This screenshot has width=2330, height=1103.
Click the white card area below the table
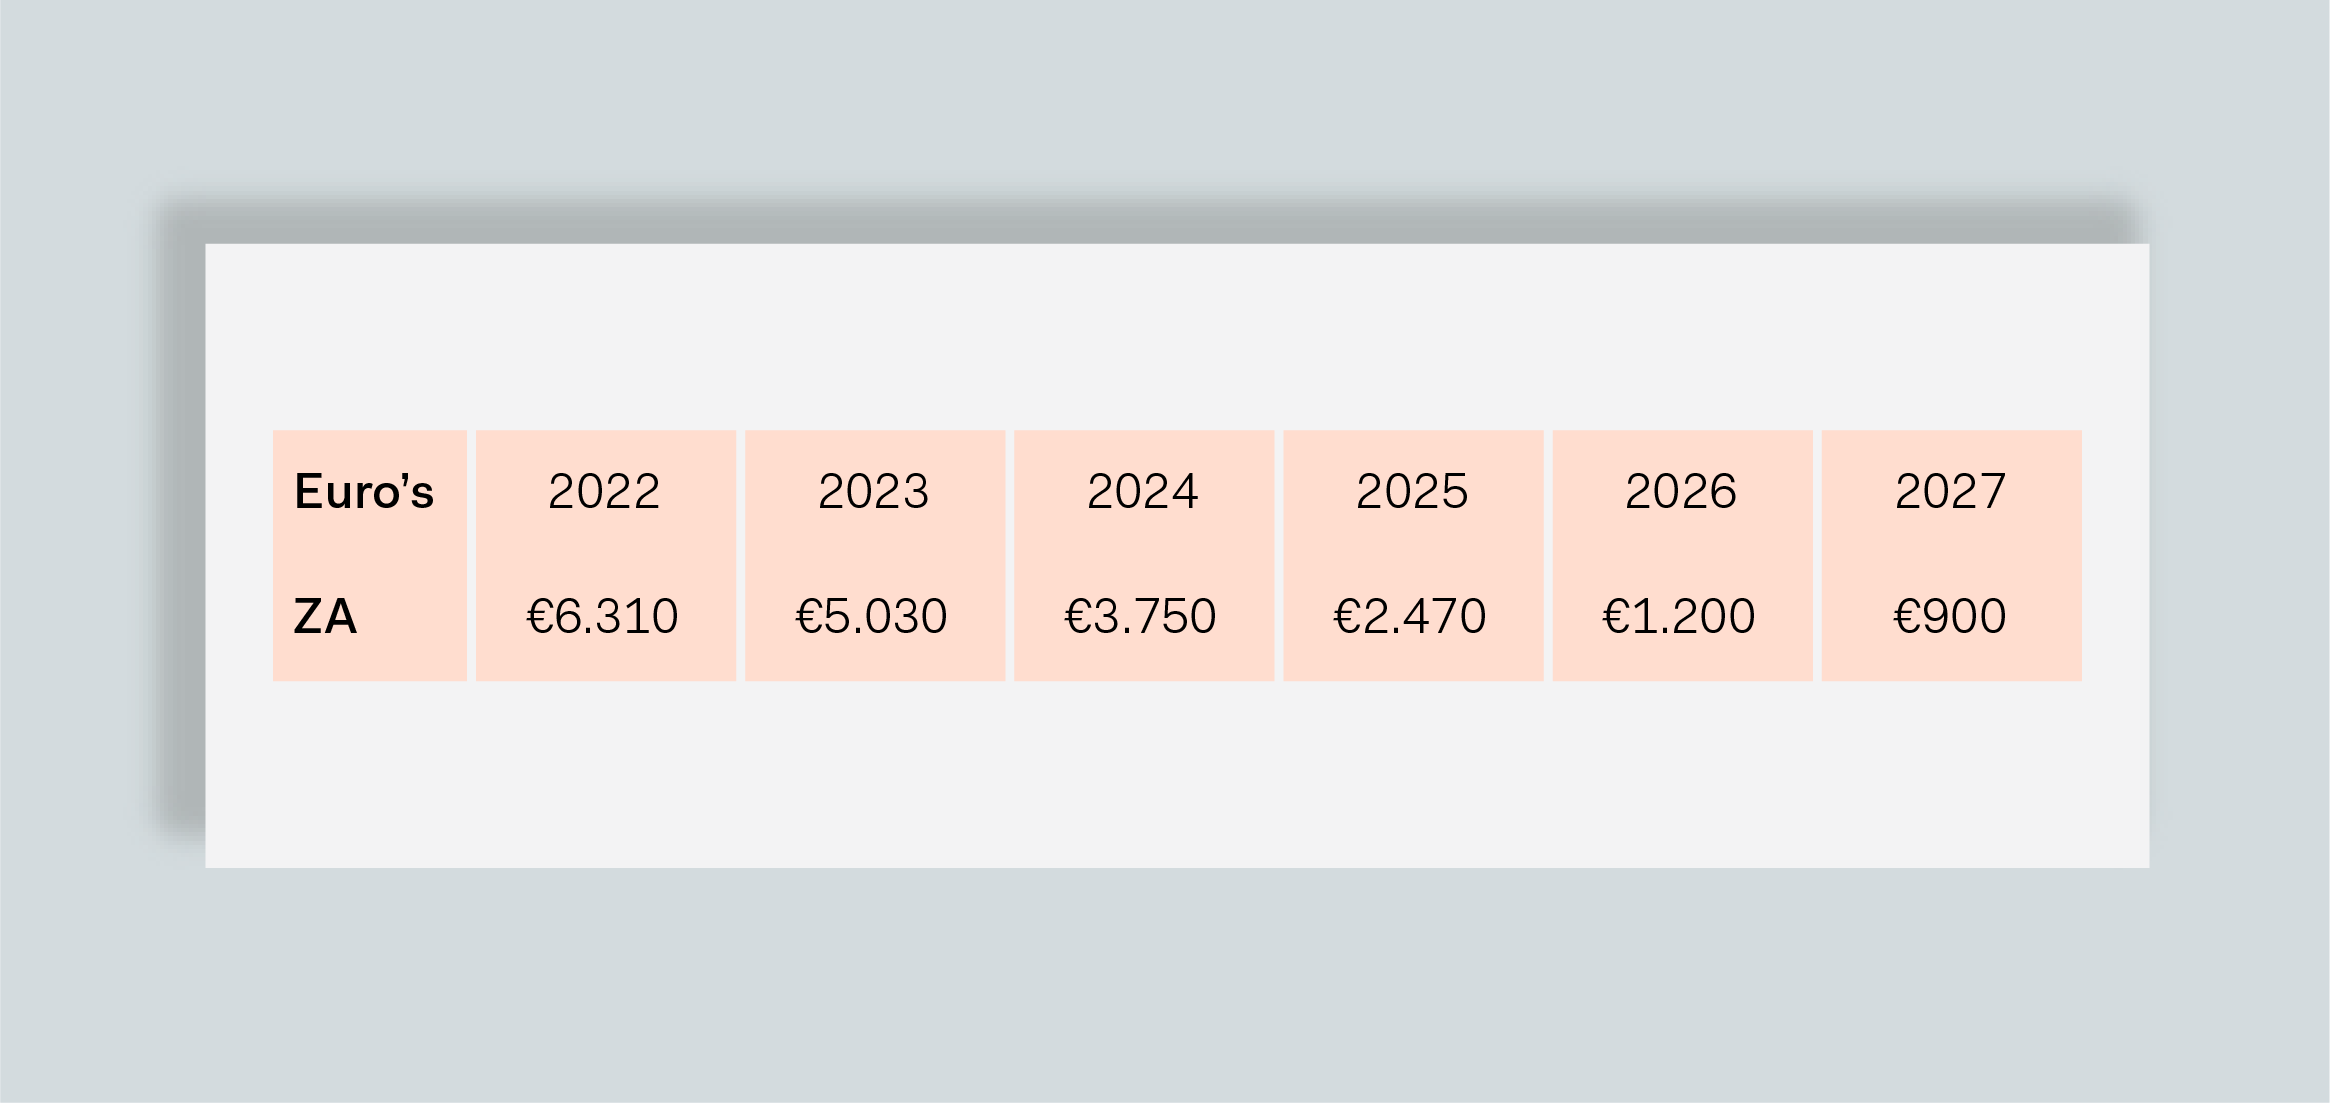click(1176, 775)
